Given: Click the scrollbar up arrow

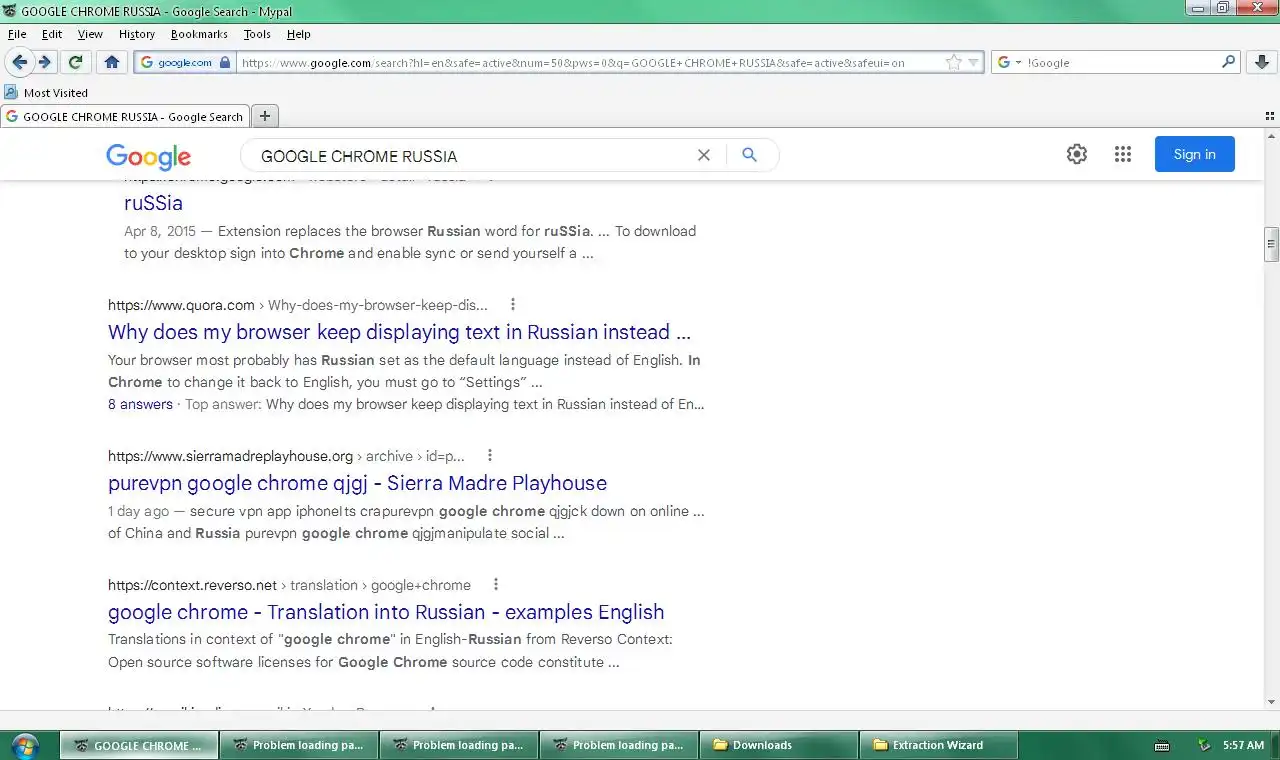Looking at the screenshot, I should pos(1272,136).
